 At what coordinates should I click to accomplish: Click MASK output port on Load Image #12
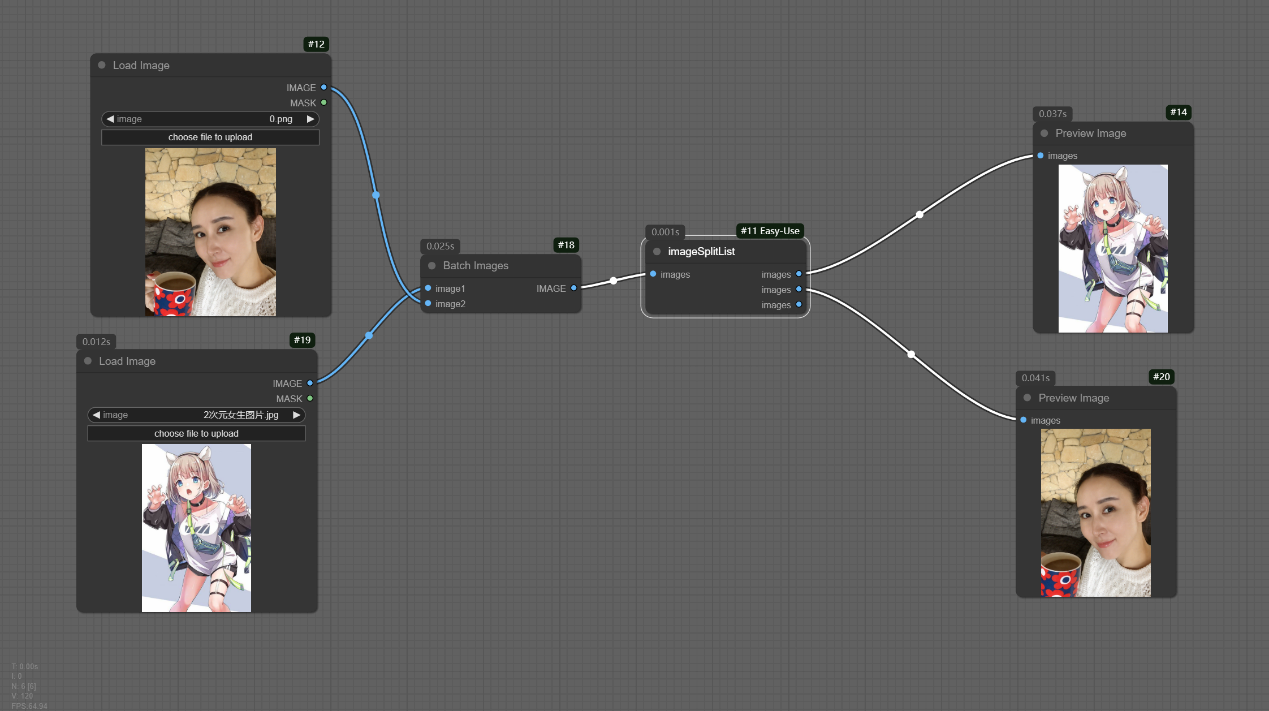[x=324, y=103]
